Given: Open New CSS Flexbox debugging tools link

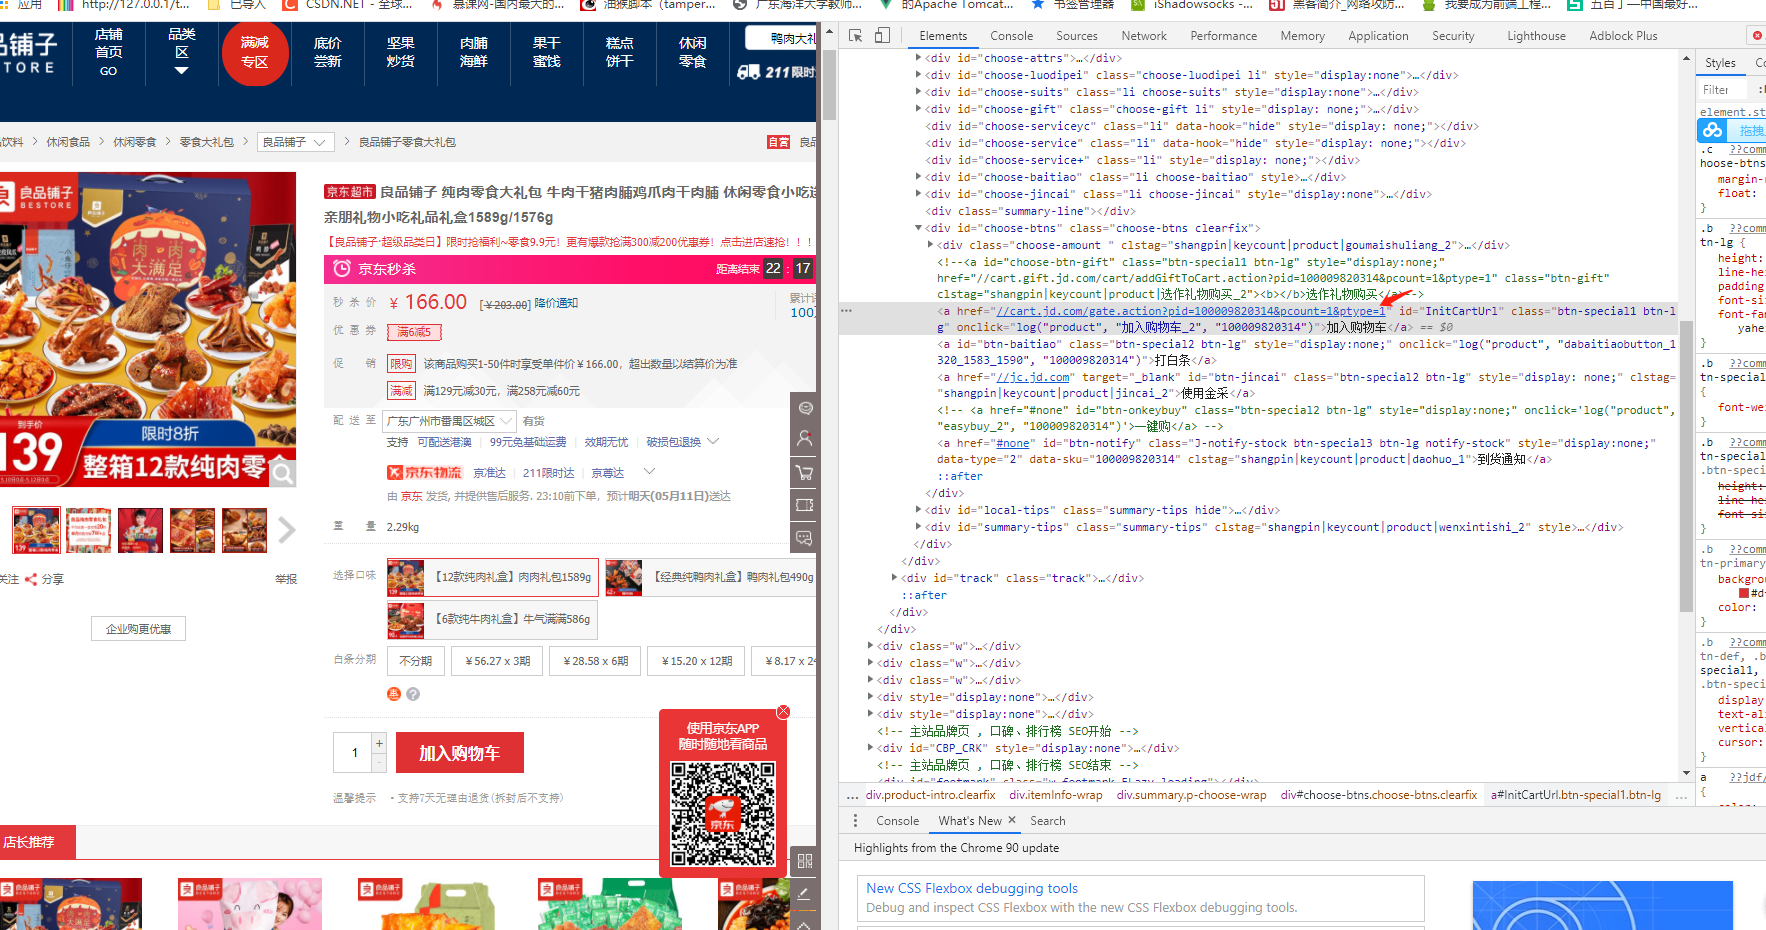Looking at the screenshot, I should click(x=971, y=888).
